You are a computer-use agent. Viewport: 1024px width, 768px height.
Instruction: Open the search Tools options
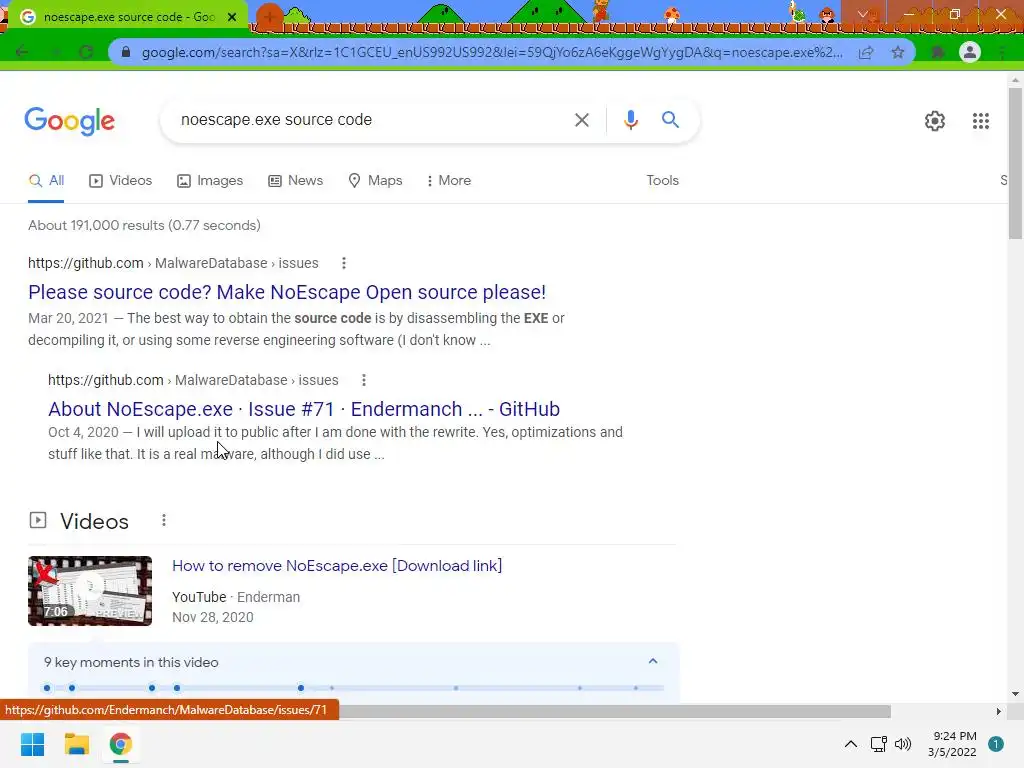(x=662, y=180)
